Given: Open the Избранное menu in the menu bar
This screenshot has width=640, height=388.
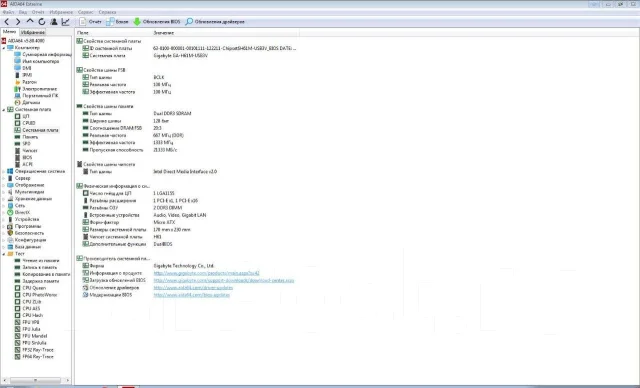Looking at the screenshot, I should tap(61, 12).
